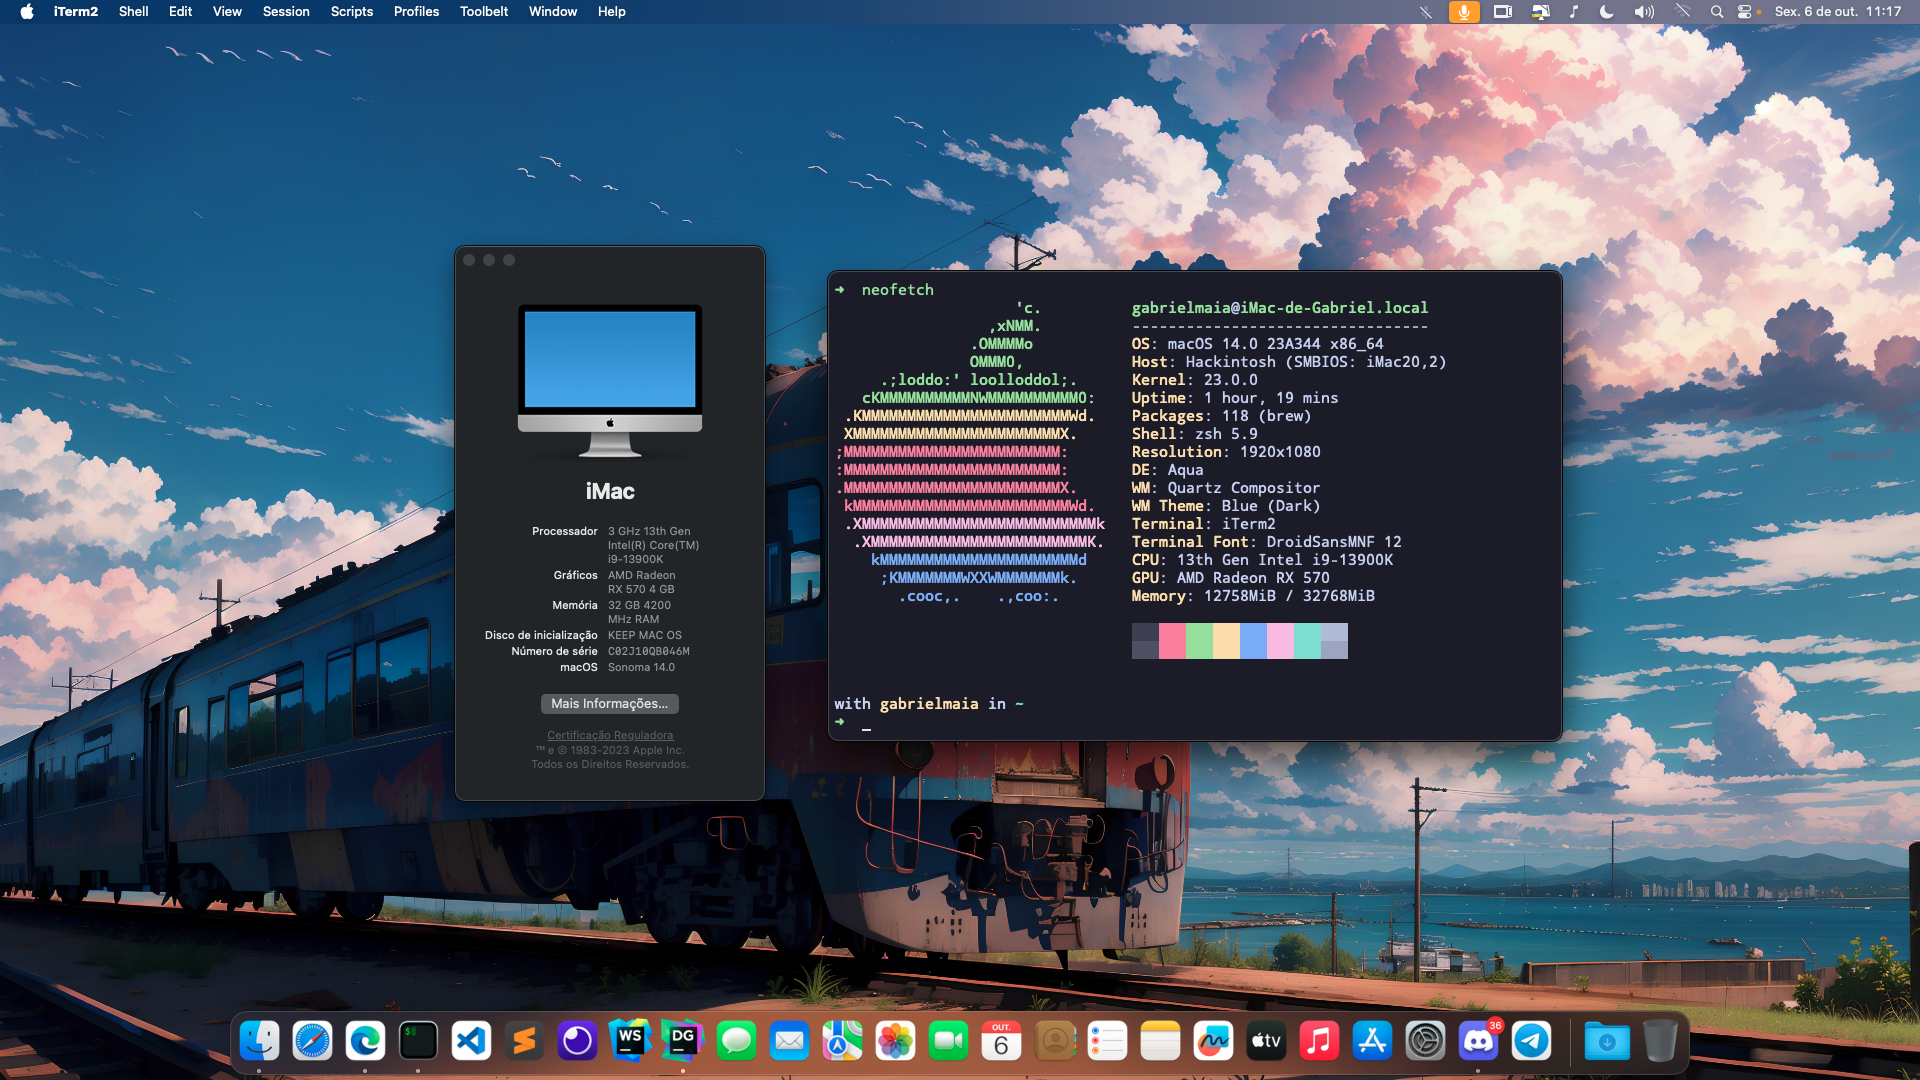This screenshot has width=1920, height=1080.
Task: Click the Mais Informações button
Action: pos(609,703)
